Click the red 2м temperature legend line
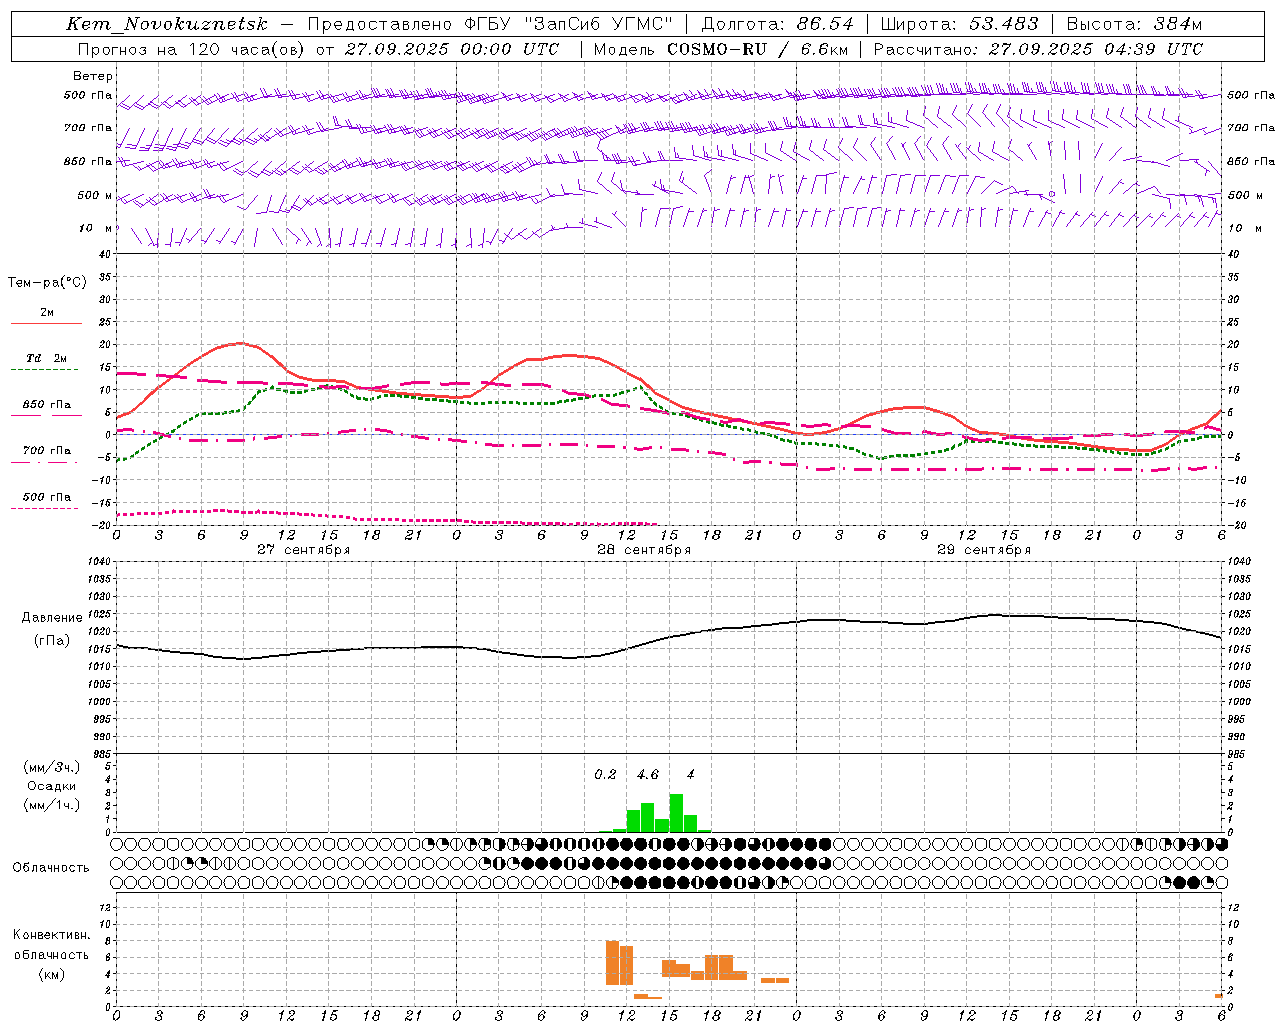This screenshot has width=1280, height=1024. [46, 324]
